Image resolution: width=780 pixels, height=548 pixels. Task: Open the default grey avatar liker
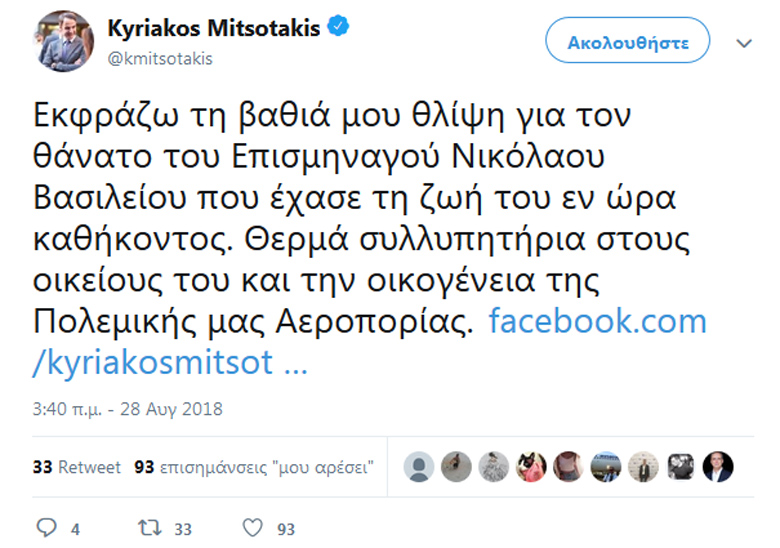click(x=419, y=467)
